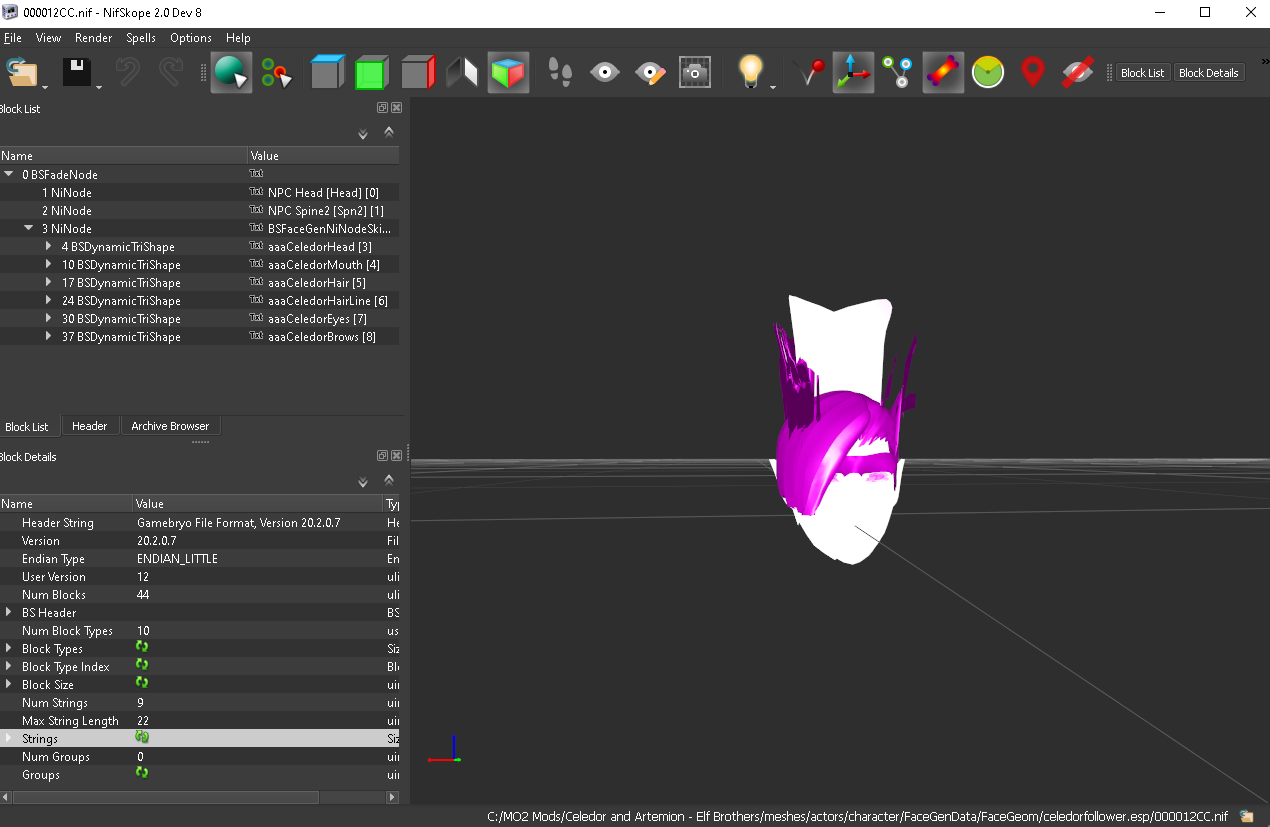This screenshot has width=1270, height=827.
Task: Select the multicolor perspective cube icon
Action: coord(508,72)
